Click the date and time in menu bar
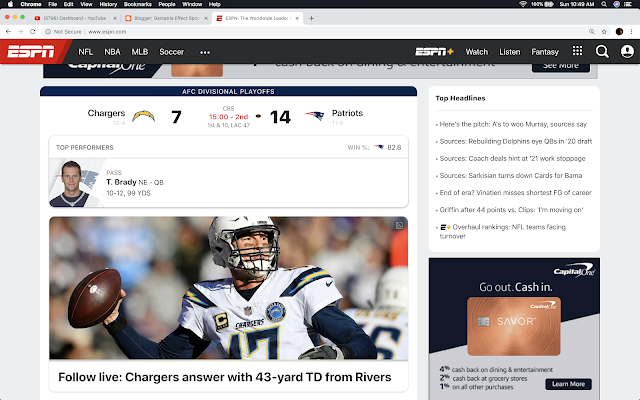This screenshot has width=640, height=400. [577, 4]
